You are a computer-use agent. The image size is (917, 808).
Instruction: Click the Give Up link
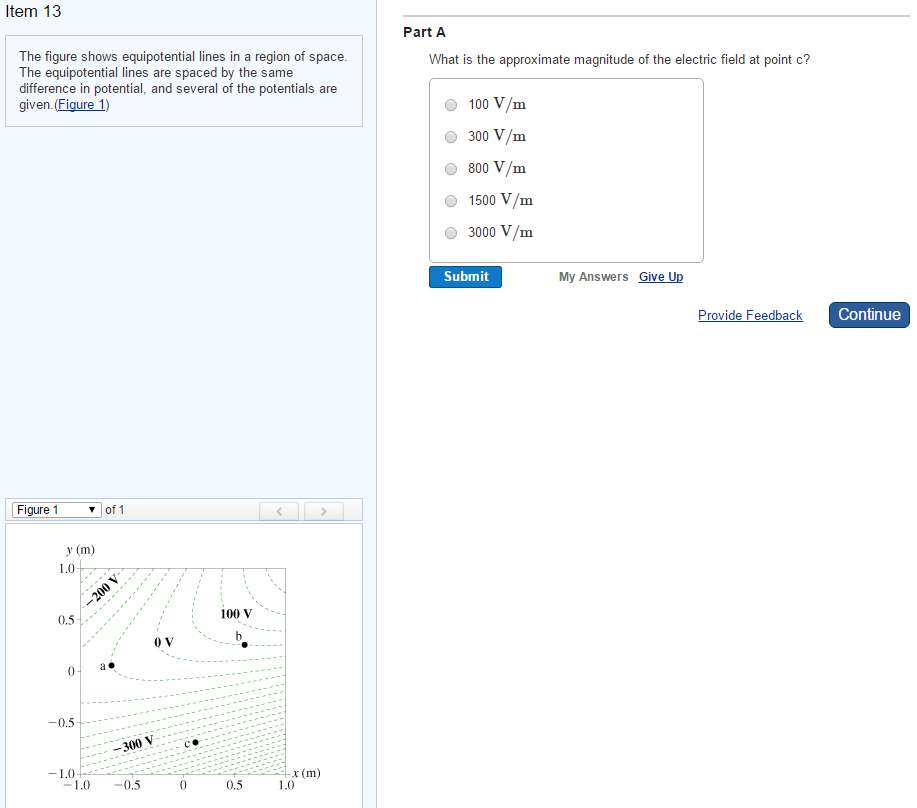click(660, 276)
